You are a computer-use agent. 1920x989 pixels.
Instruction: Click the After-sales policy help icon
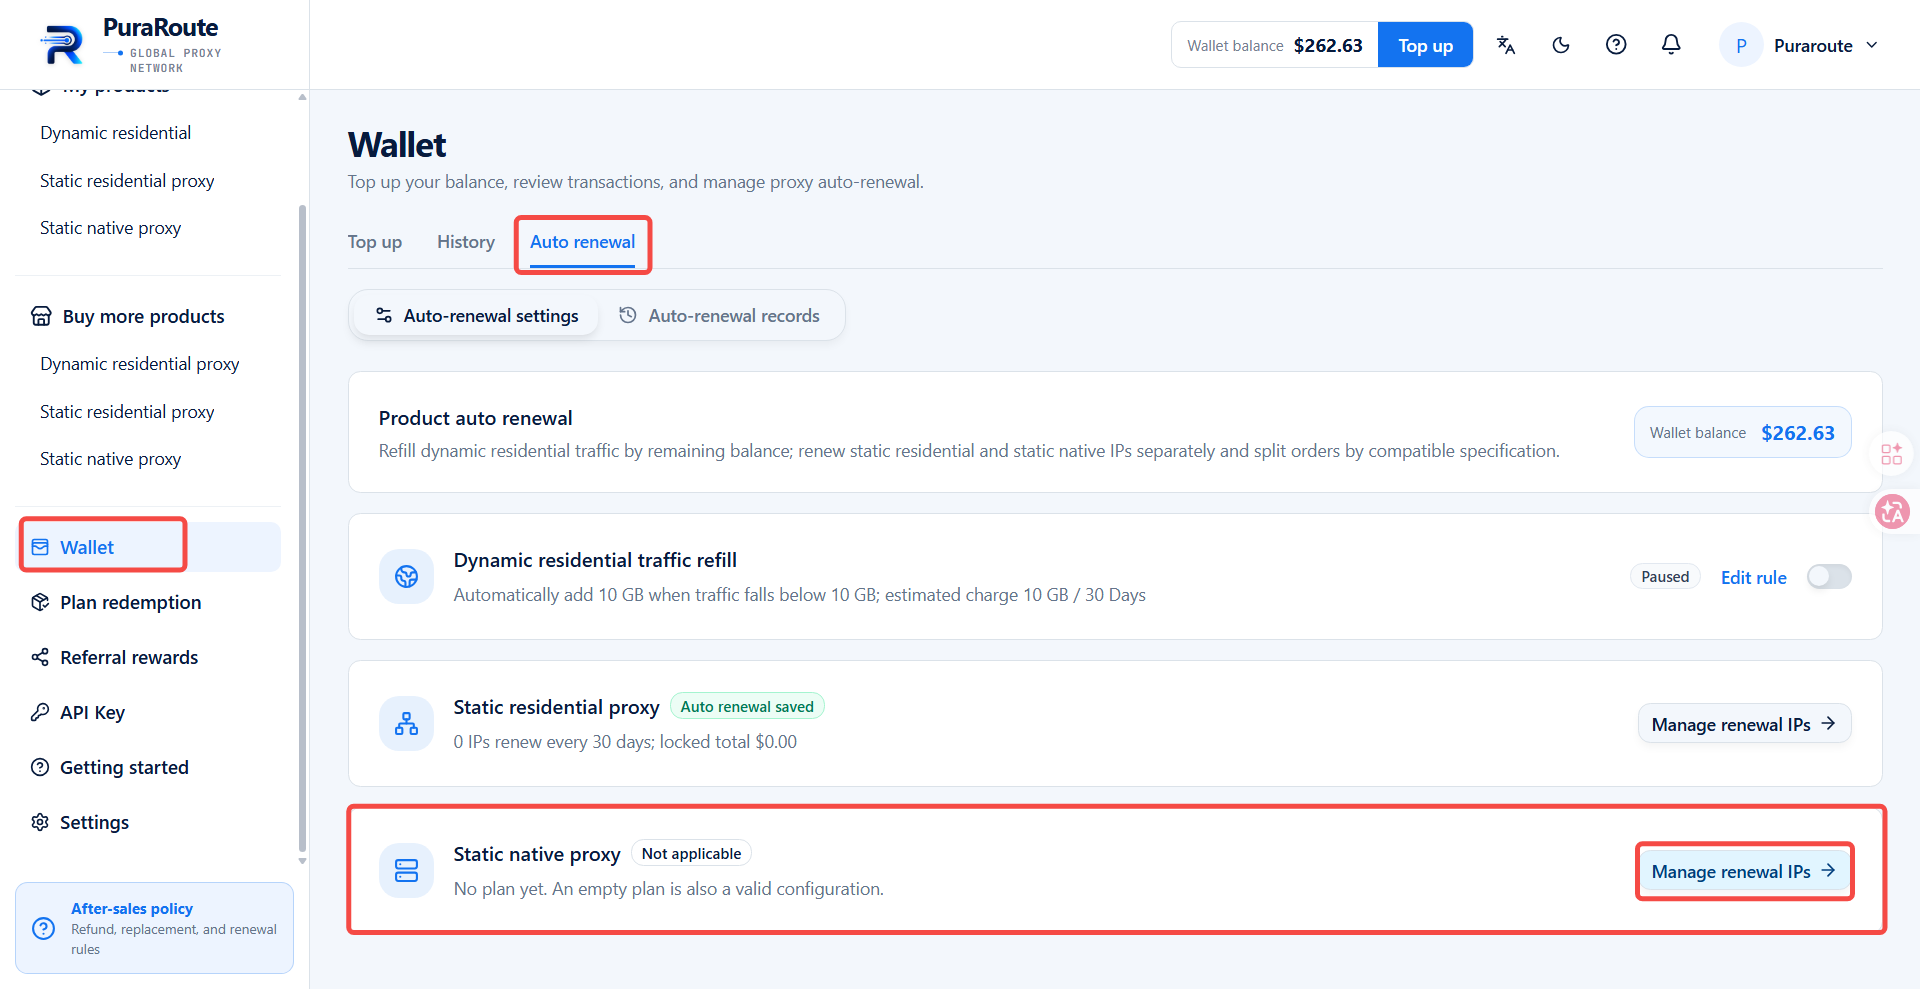44,928
